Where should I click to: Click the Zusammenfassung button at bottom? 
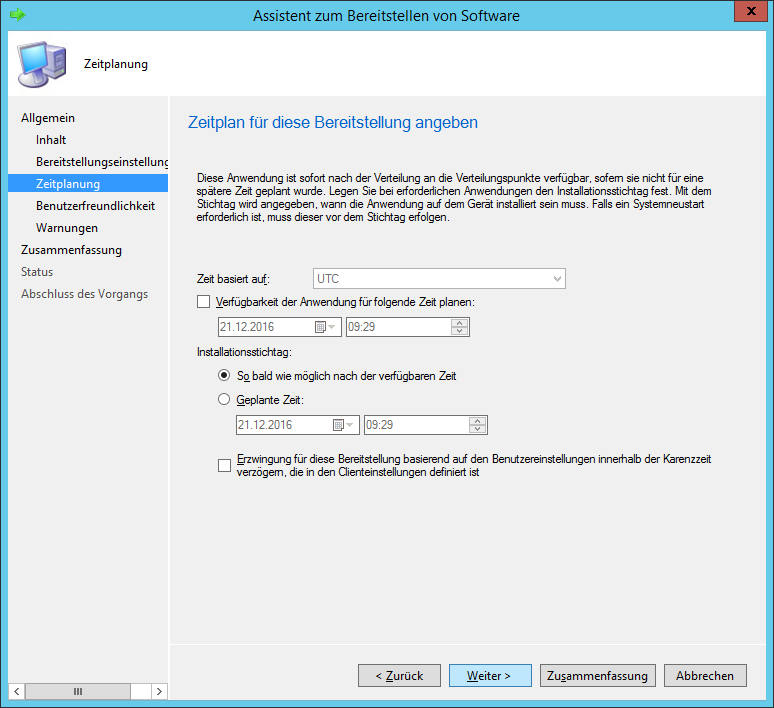pos(598,676)
